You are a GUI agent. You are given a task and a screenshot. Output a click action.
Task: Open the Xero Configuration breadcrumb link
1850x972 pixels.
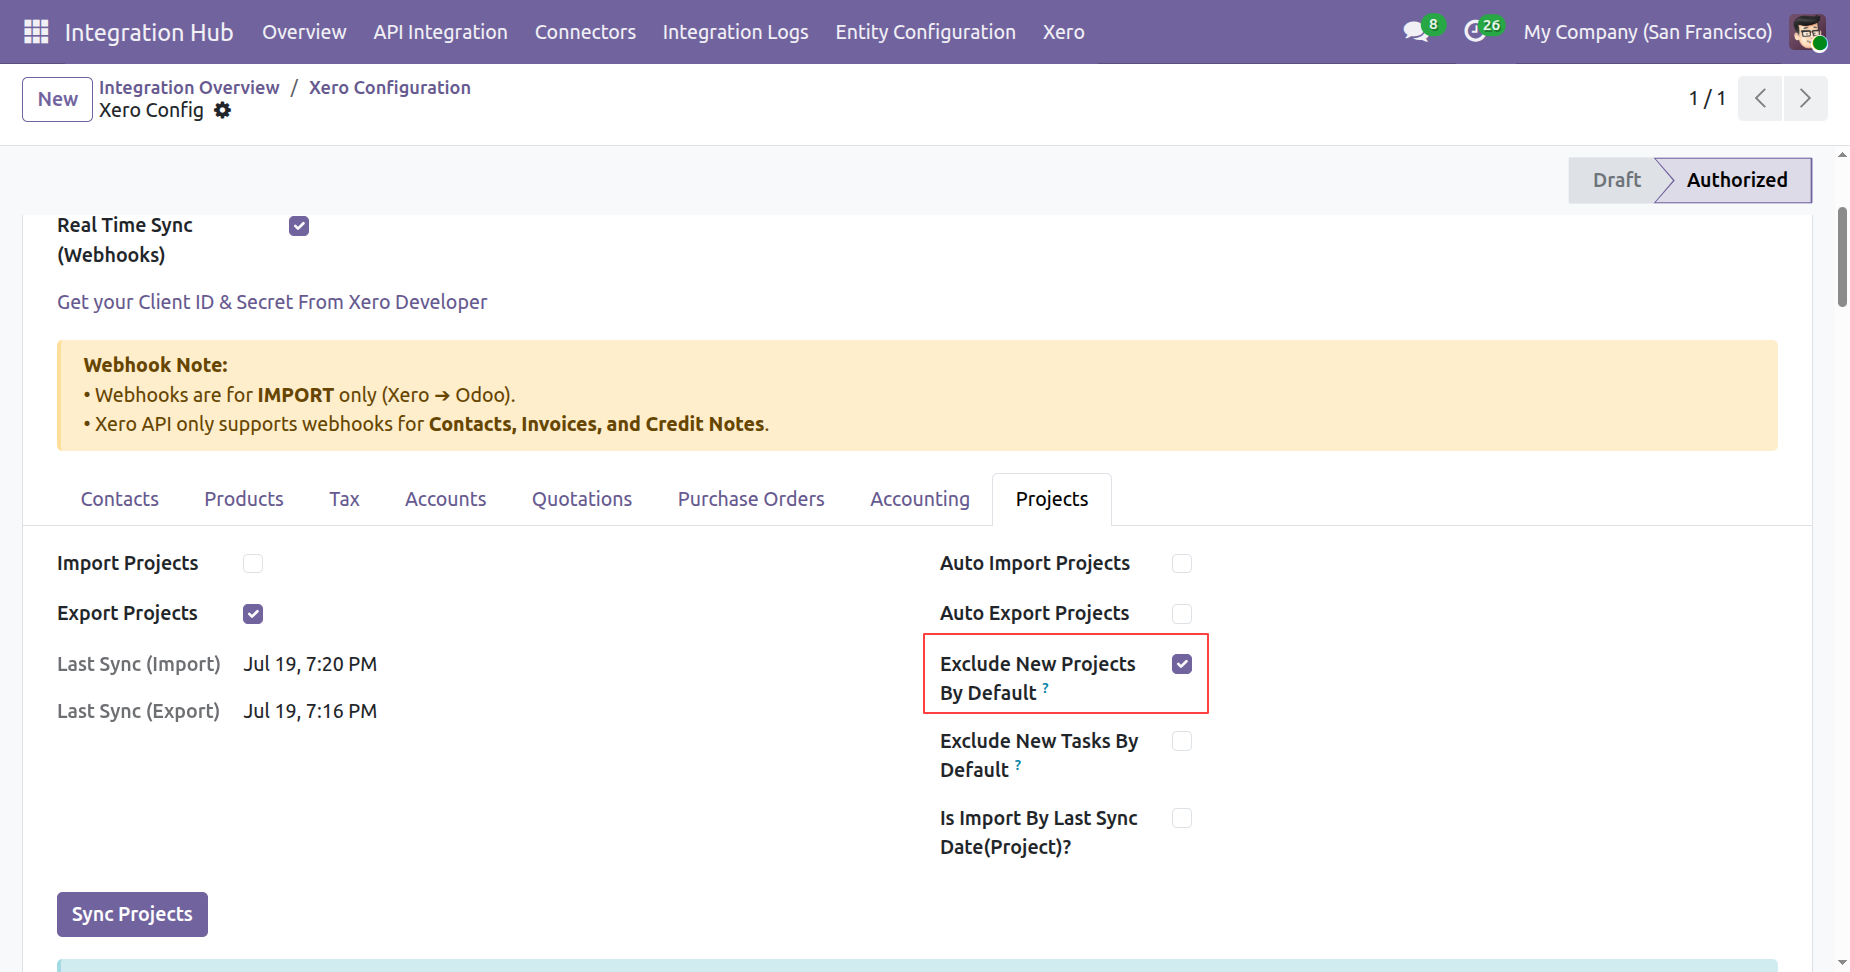click(x=390, y=87)
